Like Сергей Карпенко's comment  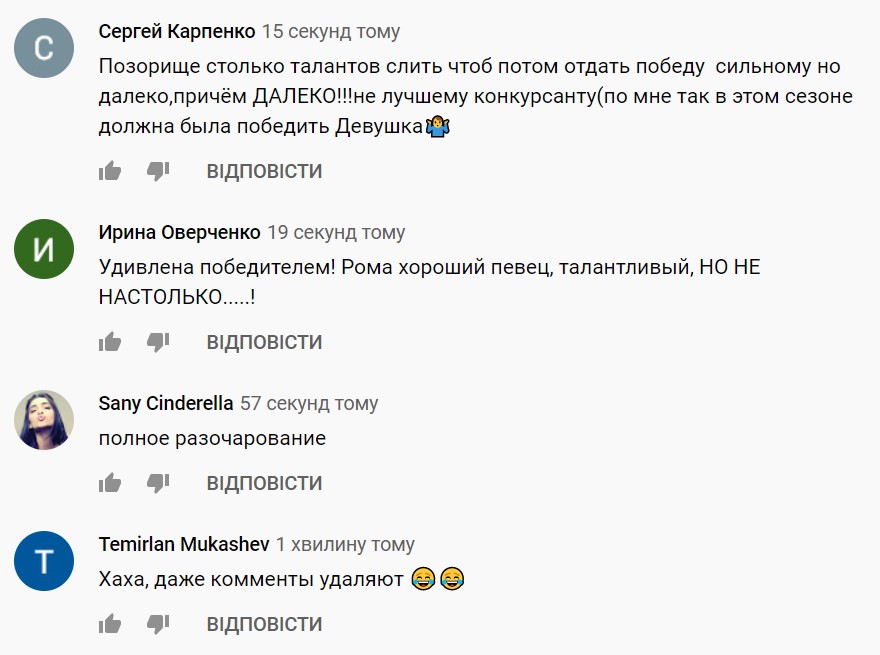click(110, 171)
